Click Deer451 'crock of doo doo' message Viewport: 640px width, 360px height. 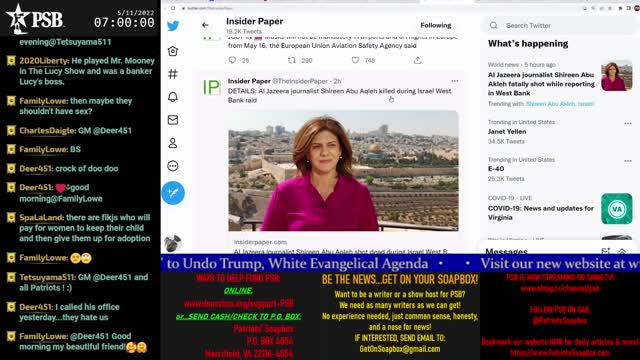69,169
